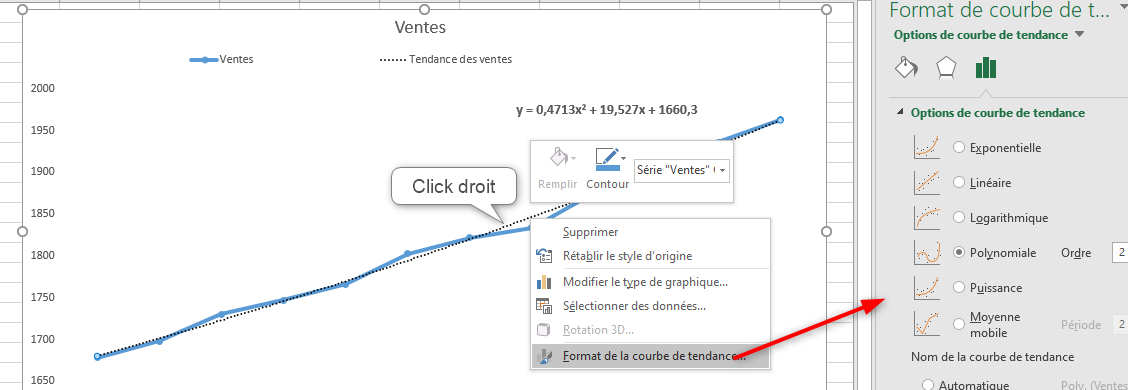This screenshot has height=390, width=1128.
Task: Click the last data point marker of Ventes
Action: click(x=781, y=120)
